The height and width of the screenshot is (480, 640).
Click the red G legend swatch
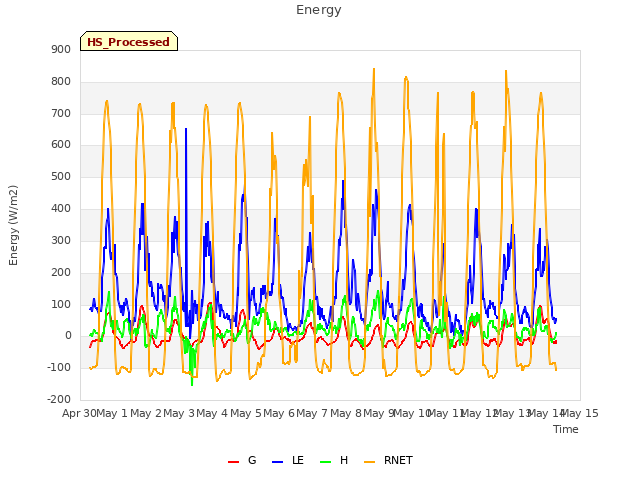[233, 462]
